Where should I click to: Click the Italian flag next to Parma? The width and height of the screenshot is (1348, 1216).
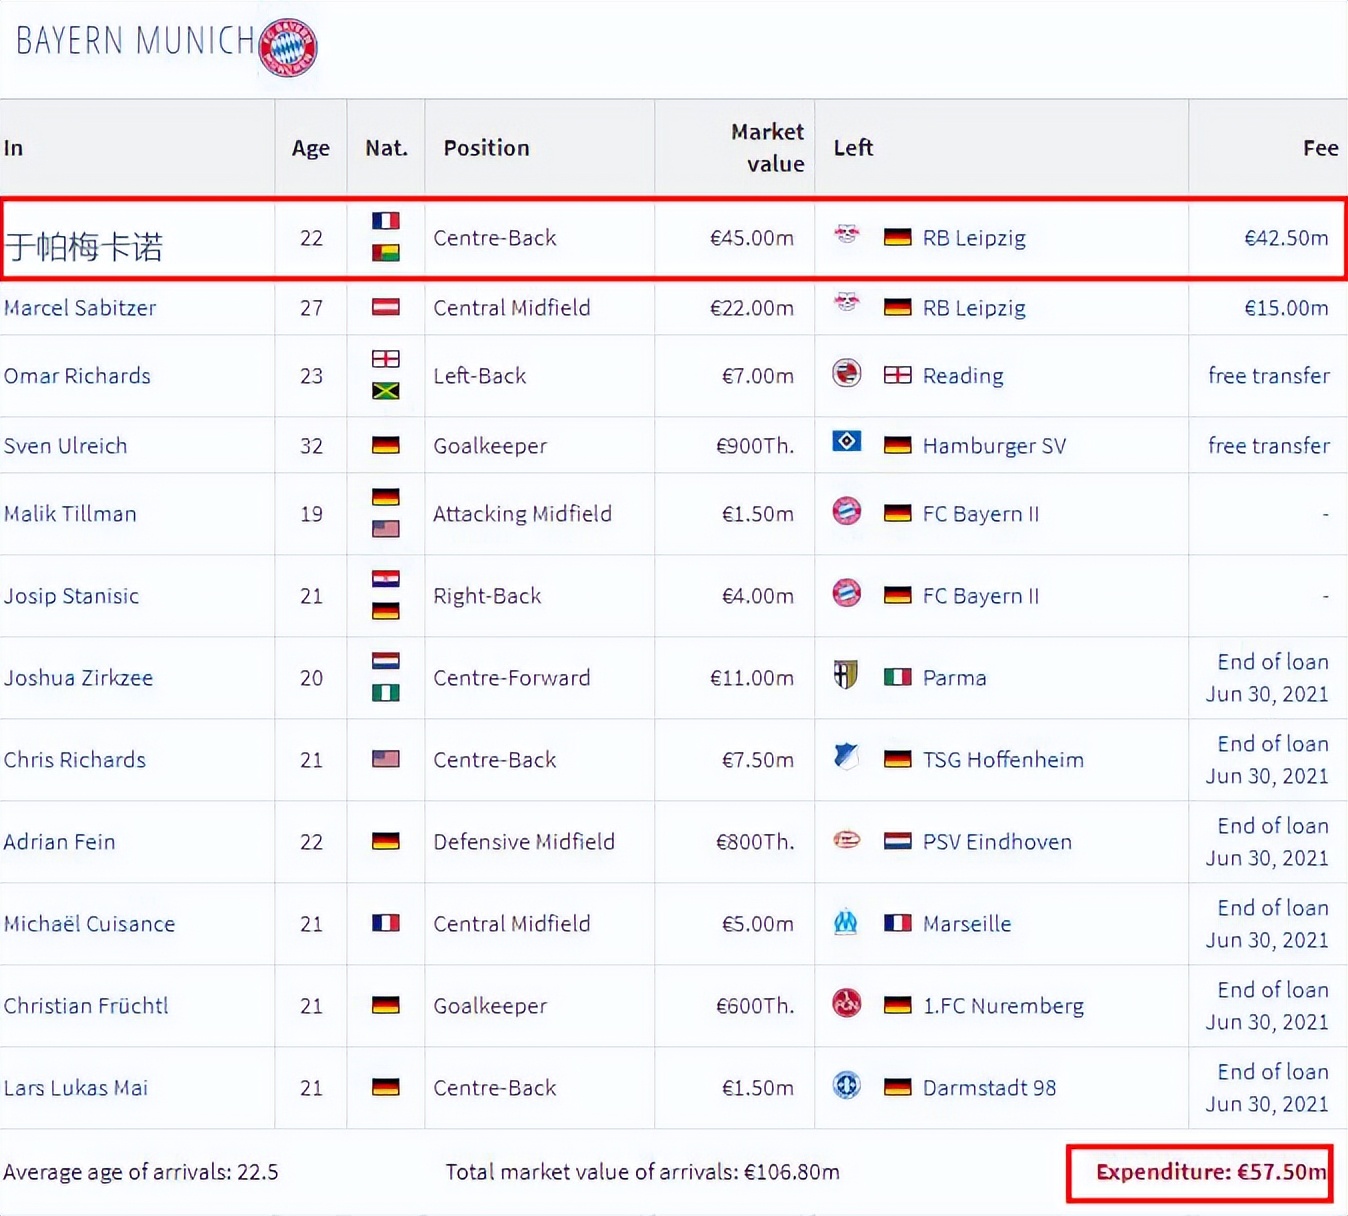pos(898,677)
